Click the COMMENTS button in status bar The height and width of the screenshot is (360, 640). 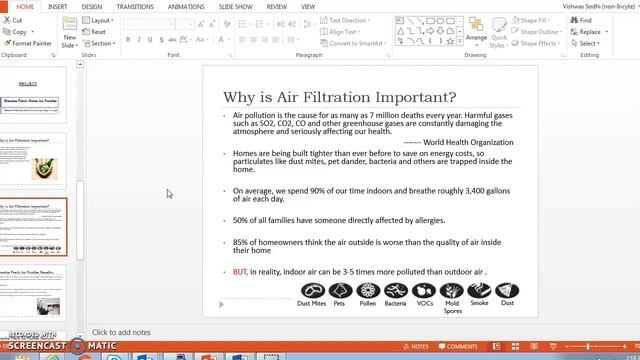click(x=458, y=347)
